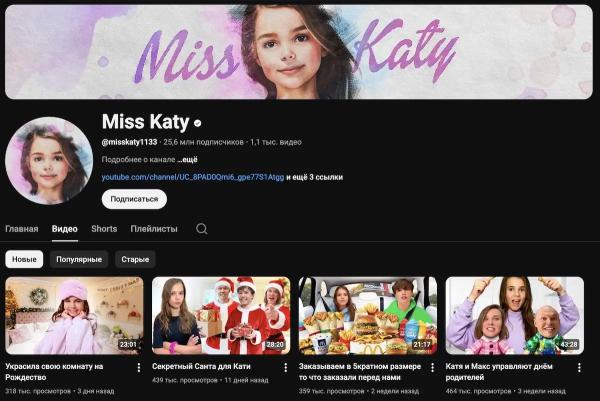The width and height of the screenshot is (600, 401).
Task: Click the channel search magnifier icon
Action: (201, 229)
